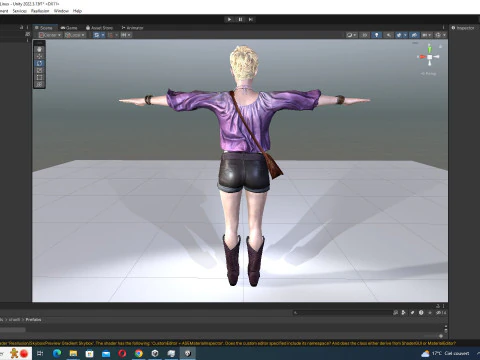Switch to the Game tab
The image size is (480, 360).
[69, 28]
